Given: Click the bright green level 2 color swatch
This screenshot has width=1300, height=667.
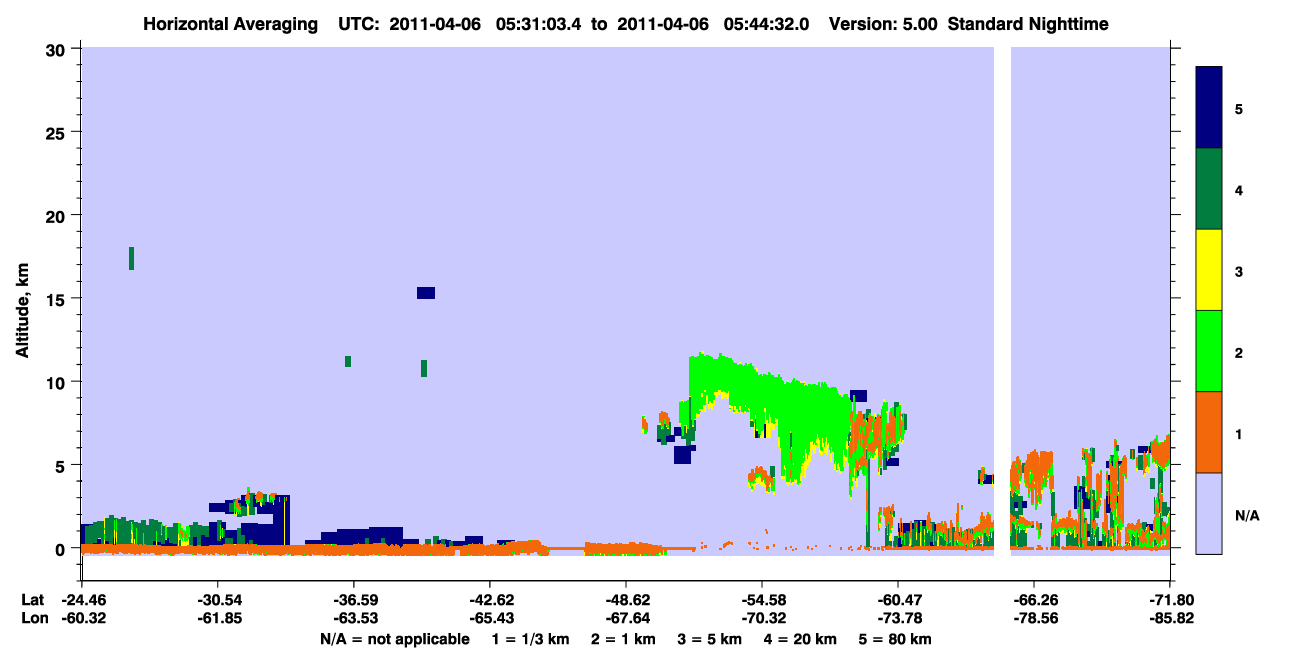Looking at the screenshot, I should (x=1209, y=351).
